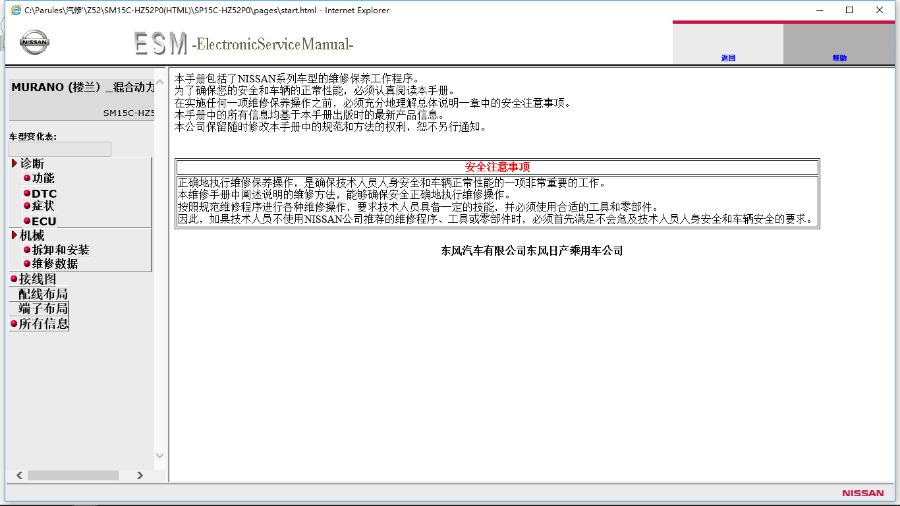
Task: Click the sidebar scroll down arrow
Action: 160,456
